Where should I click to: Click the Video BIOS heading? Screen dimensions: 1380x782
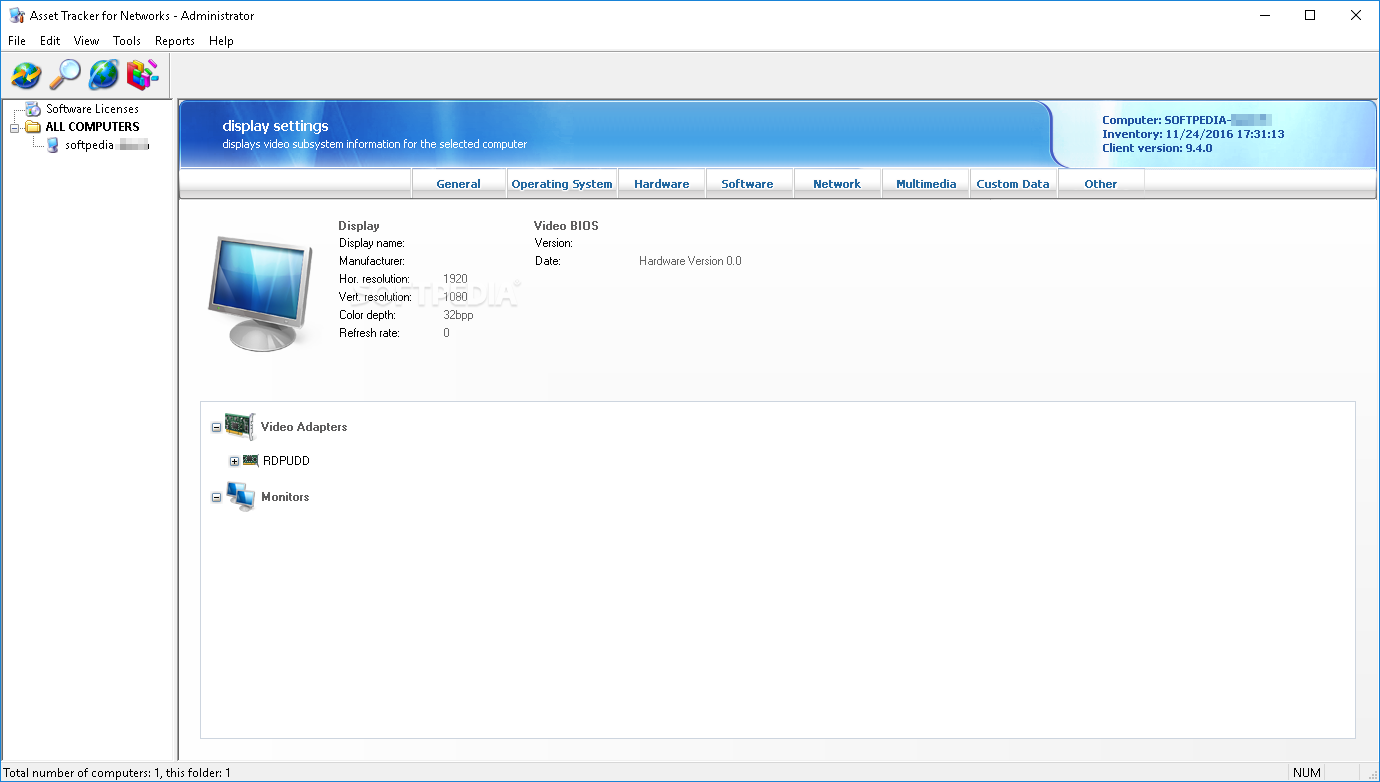[566, 226]
